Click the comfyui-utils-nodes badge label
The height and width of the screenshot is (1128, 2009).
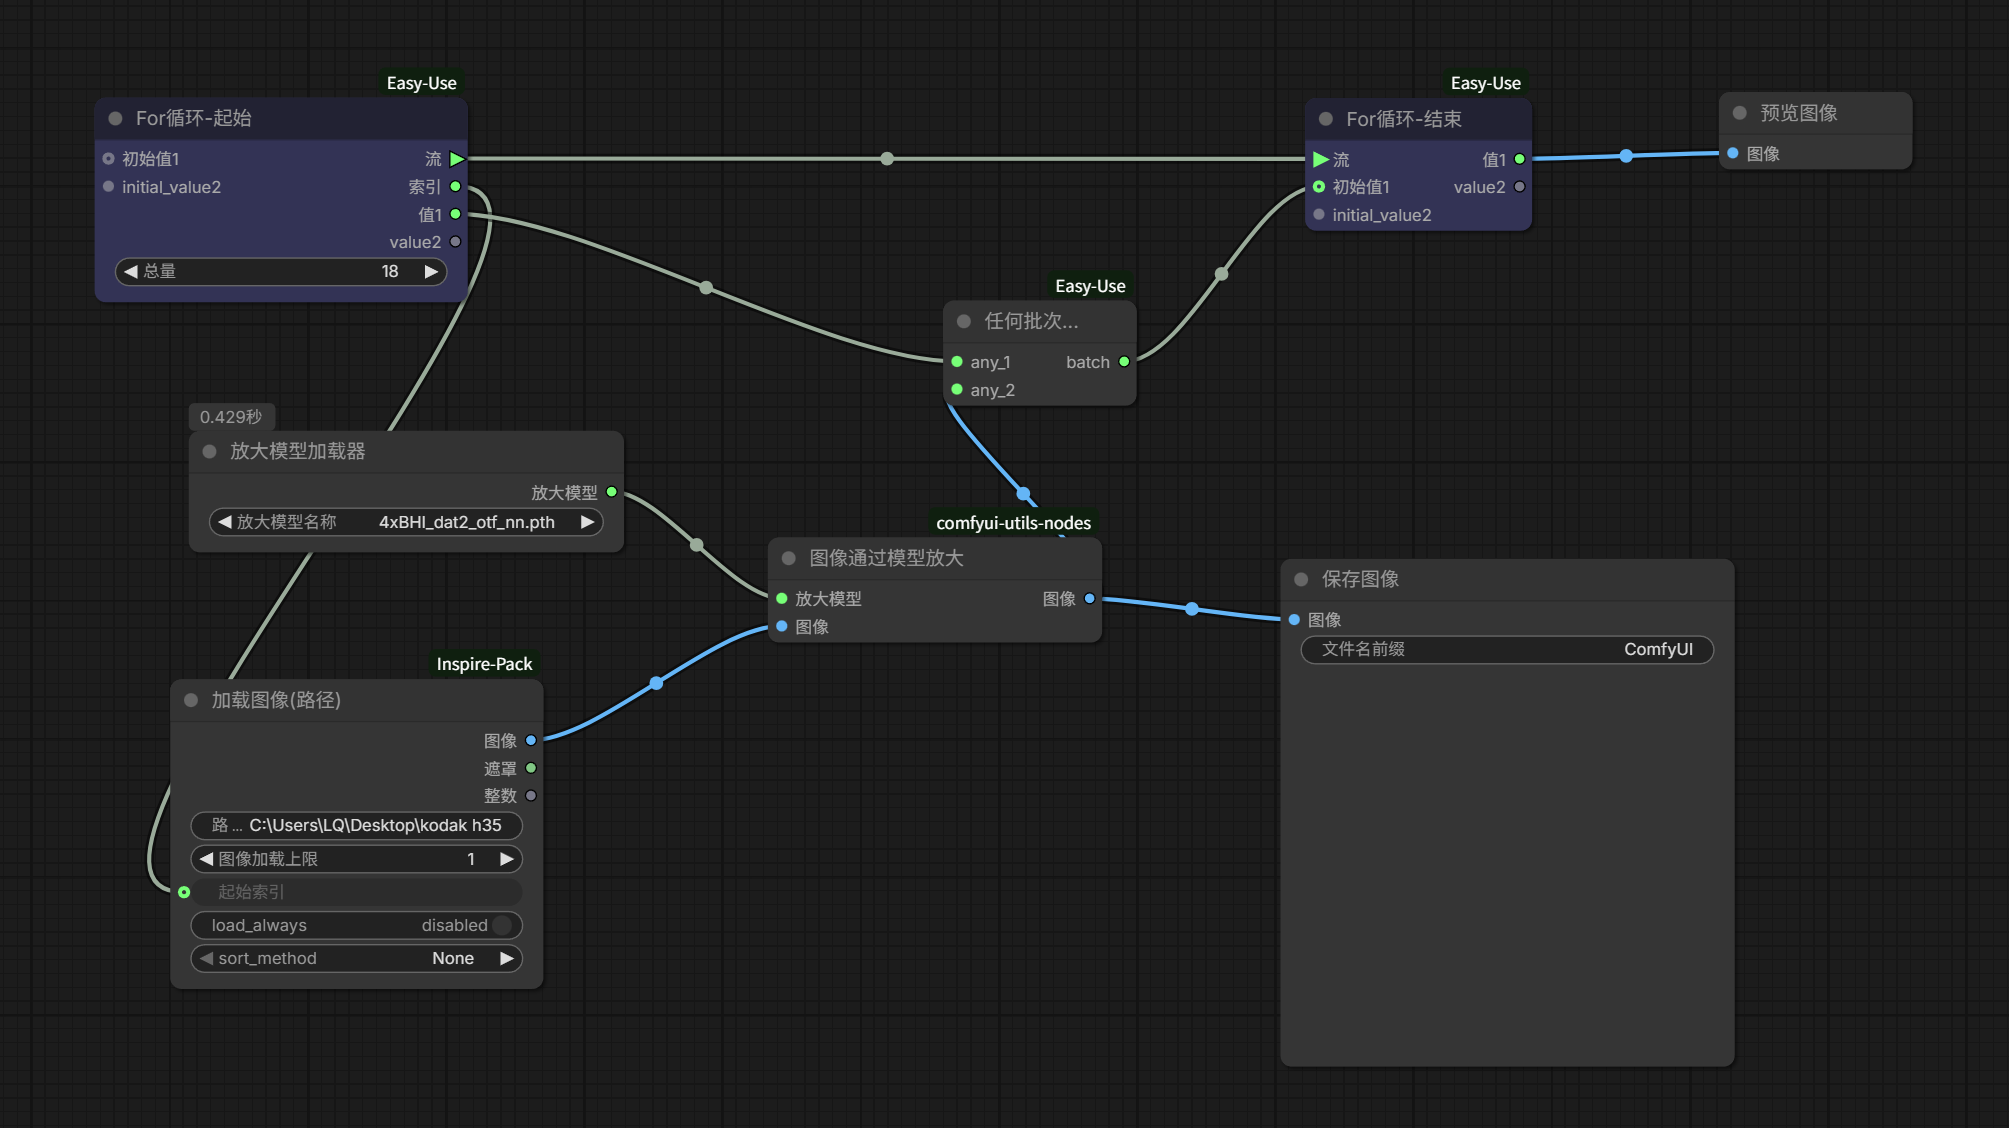coord(1013,523)
